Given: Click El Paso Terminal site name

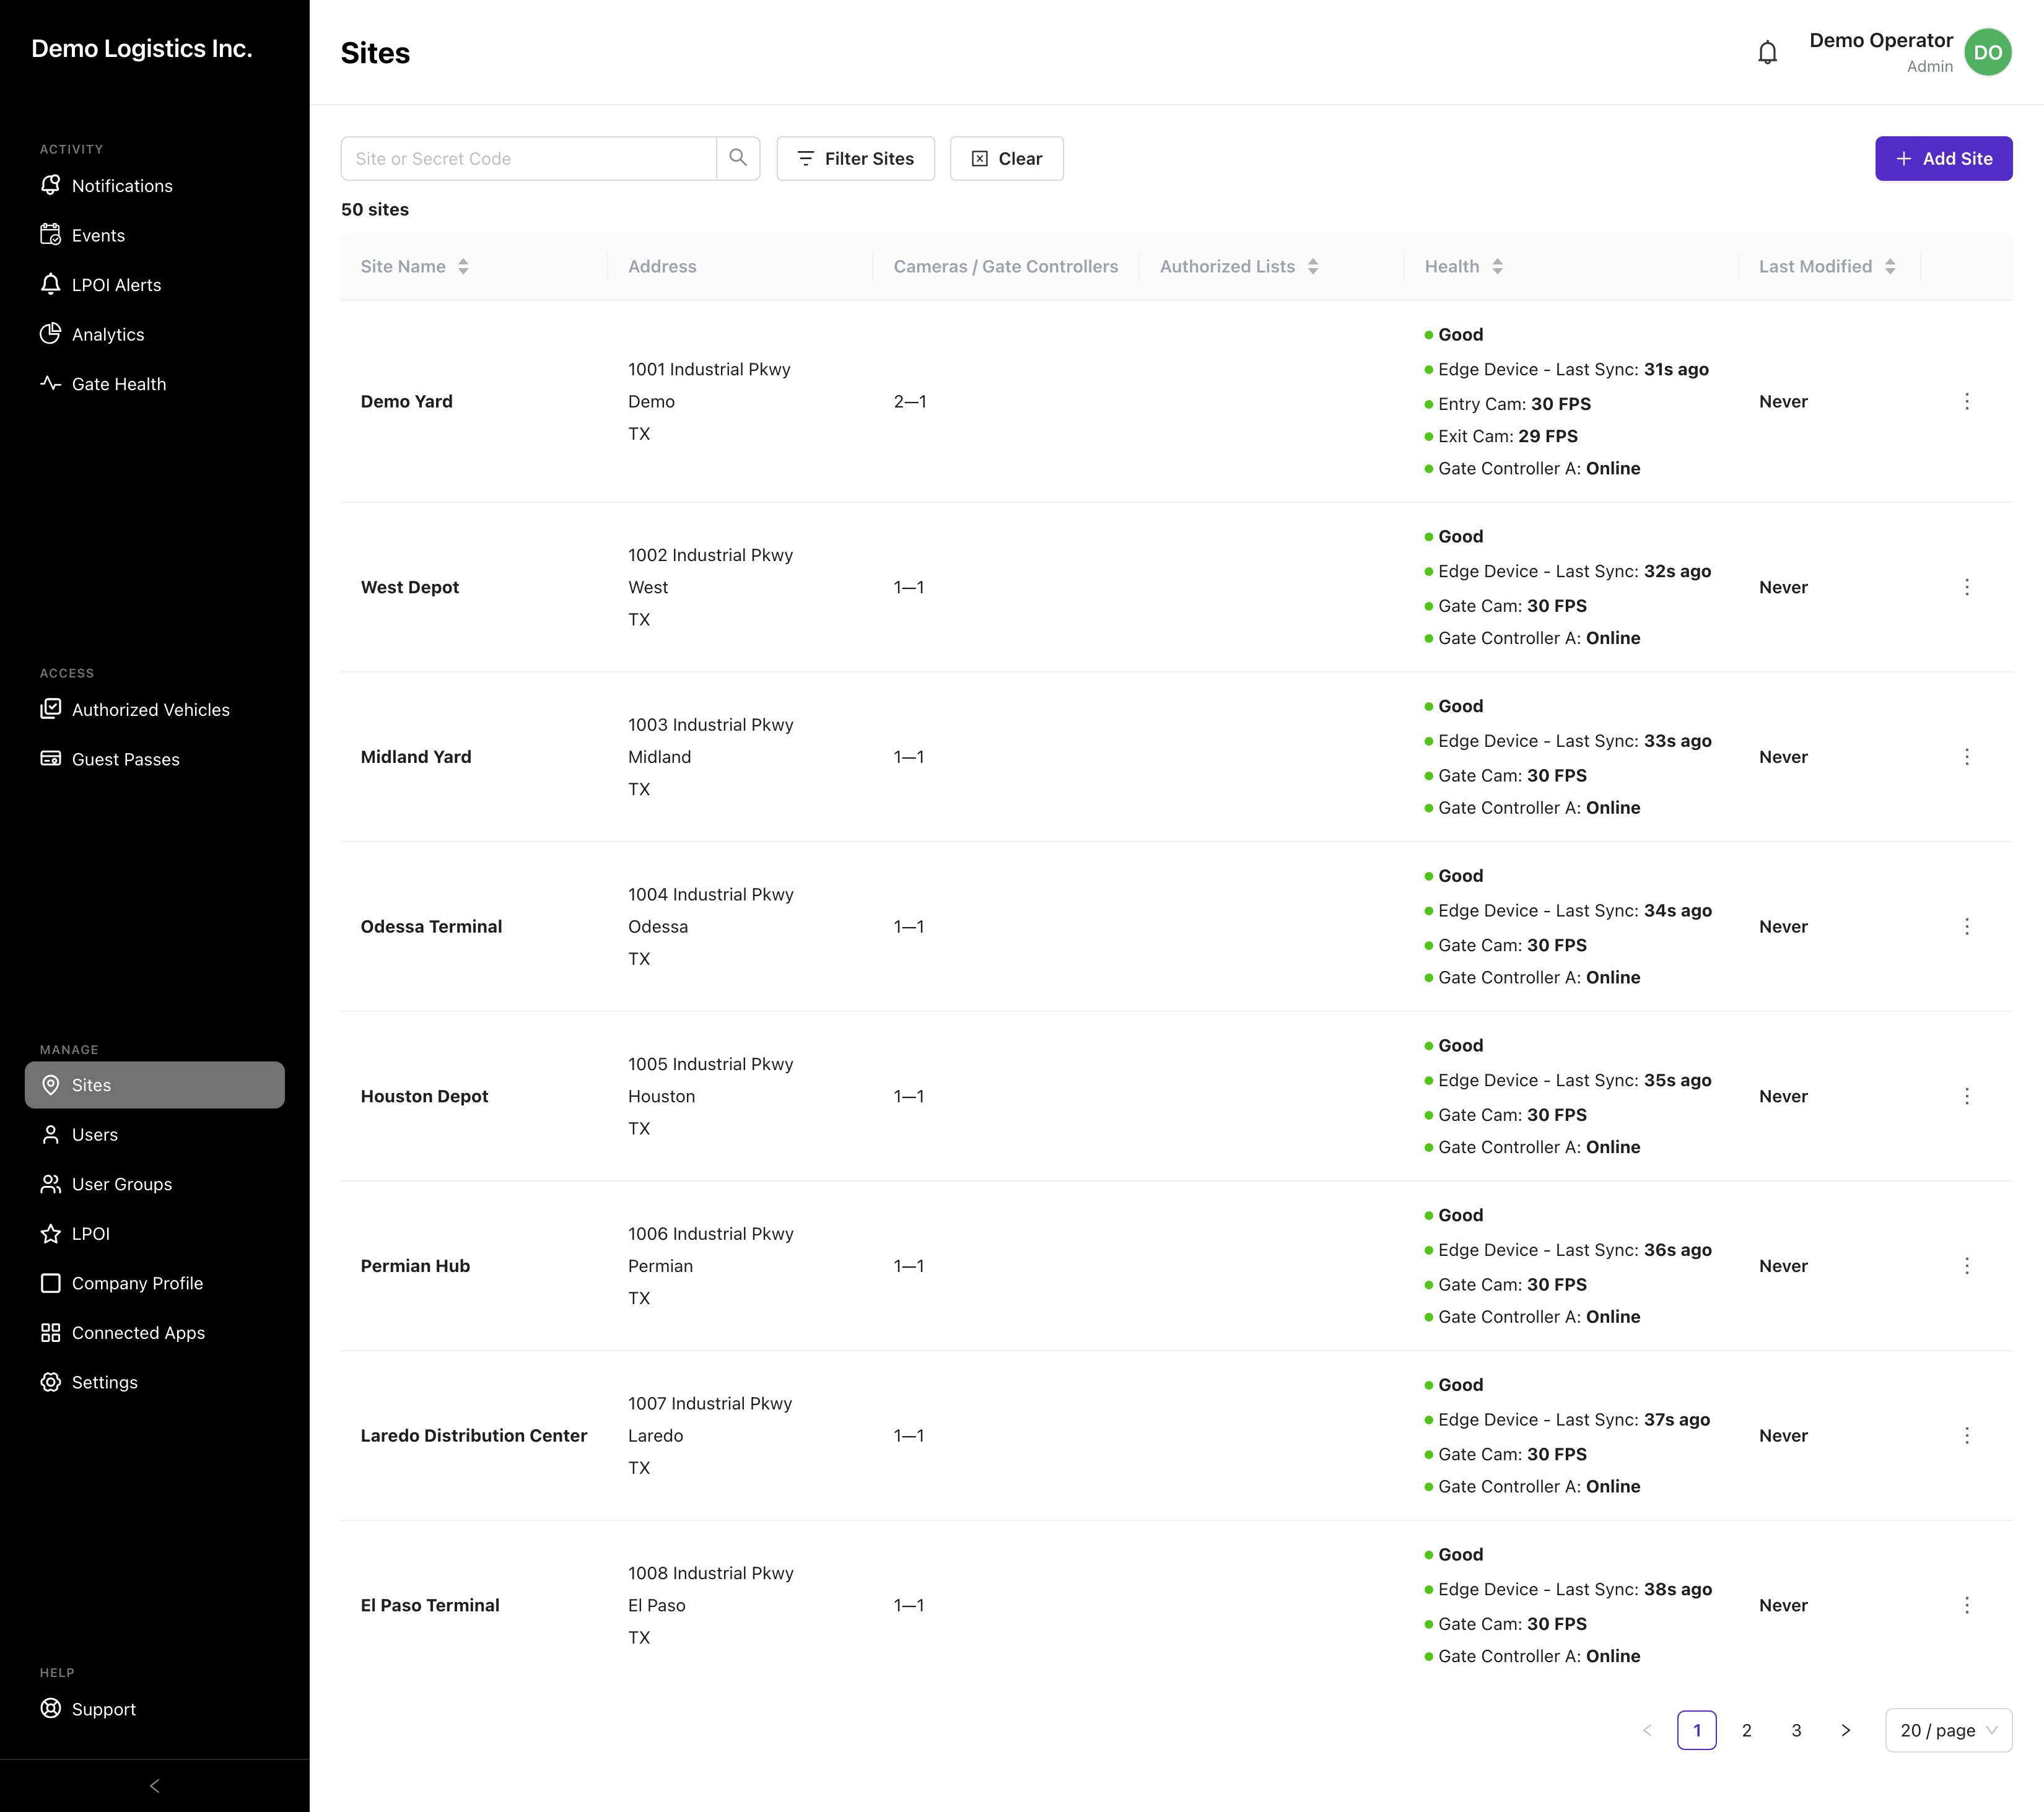Looking at the screenshot, I should pyautogui.click(x=429, y=1605).
